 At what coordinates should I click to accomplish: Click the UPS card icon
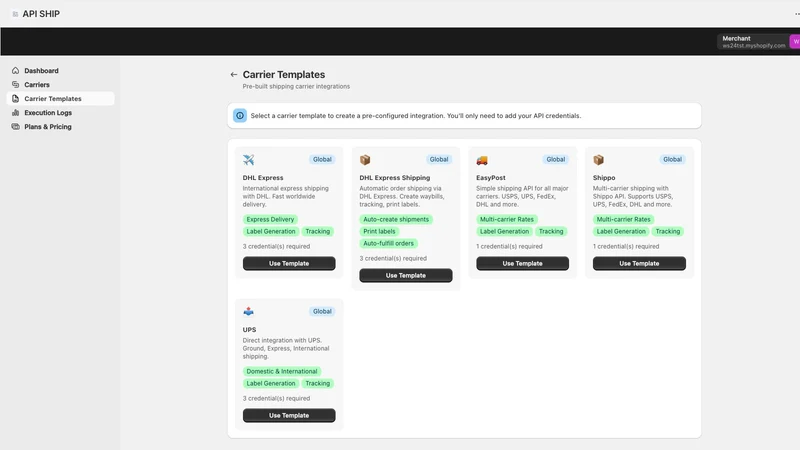coord(248,311)
